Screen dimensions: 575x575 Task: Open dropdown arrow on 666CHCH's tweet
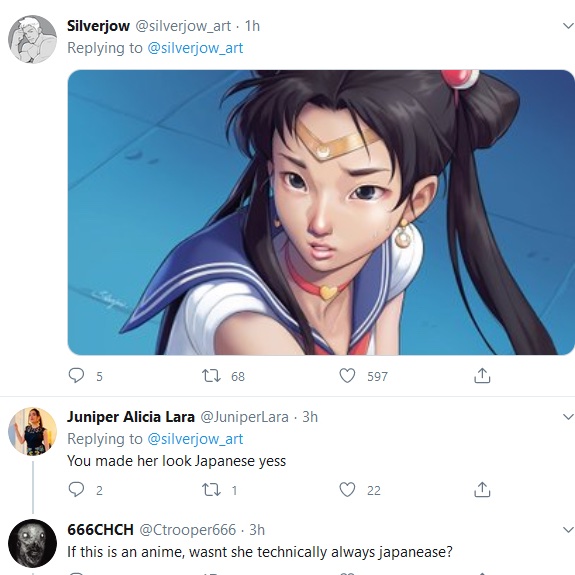coord(568,530)
